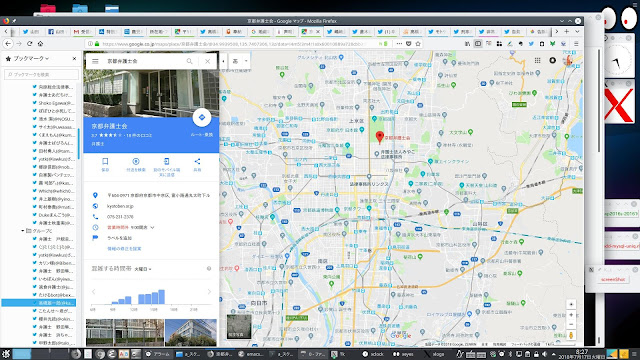Click the search nearby icon
The height and width of the screenshot is (360, 640).
pyautogui.click(x=136, y=161)
